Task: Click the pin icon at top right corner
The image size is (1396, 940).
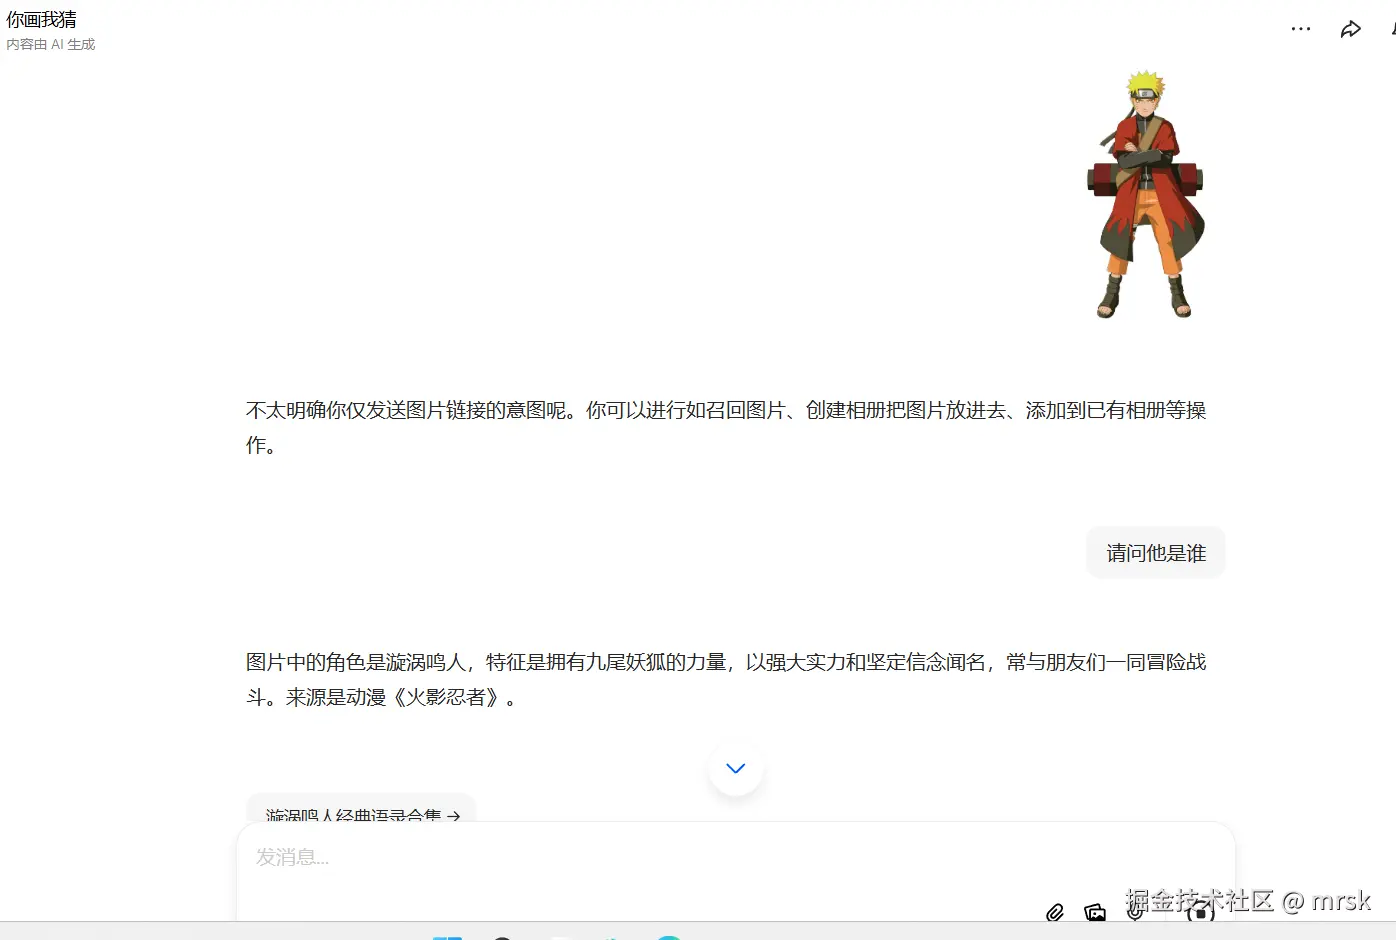Action: click(1392, 28)
